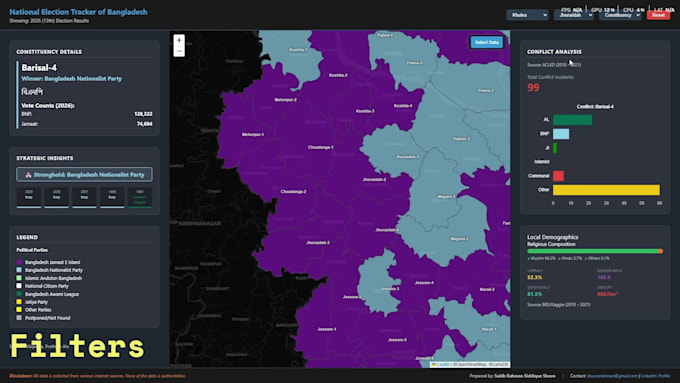
Task: Click Bangladesh Nationalist Party light-blue swatch
Action: click(x=19, y=270)
